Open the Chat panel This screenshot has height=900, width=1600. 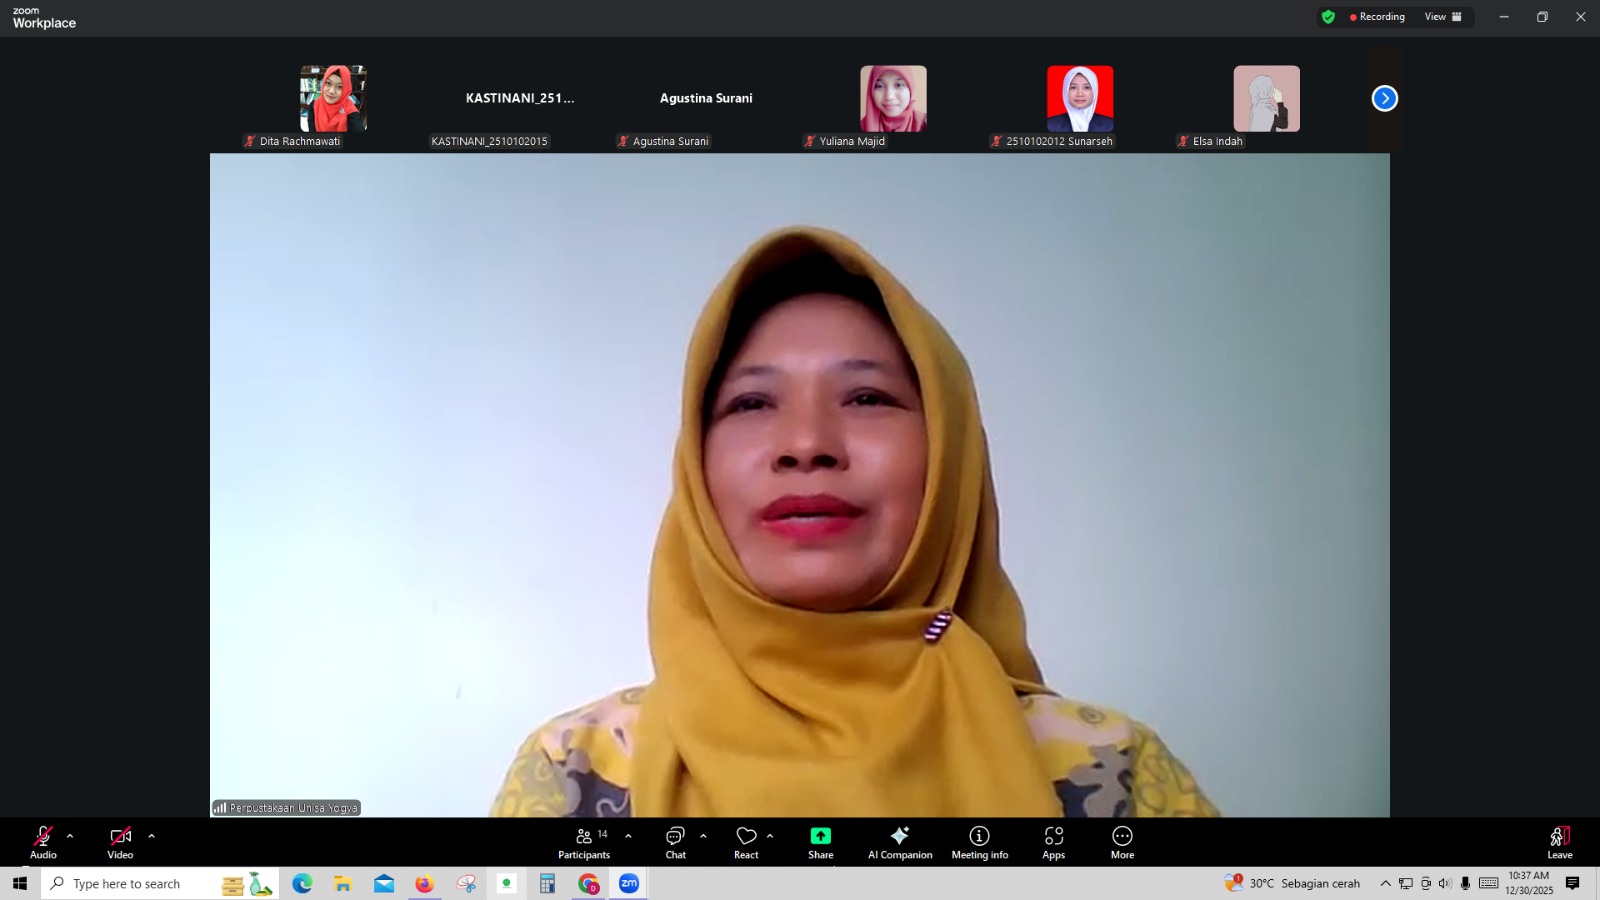pos(675,841)
